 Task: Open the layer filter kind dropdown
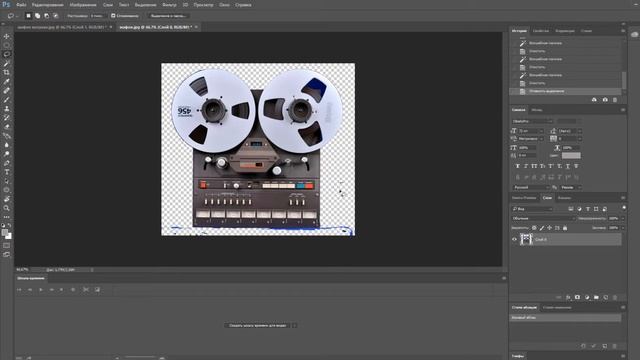pos(532,209)
